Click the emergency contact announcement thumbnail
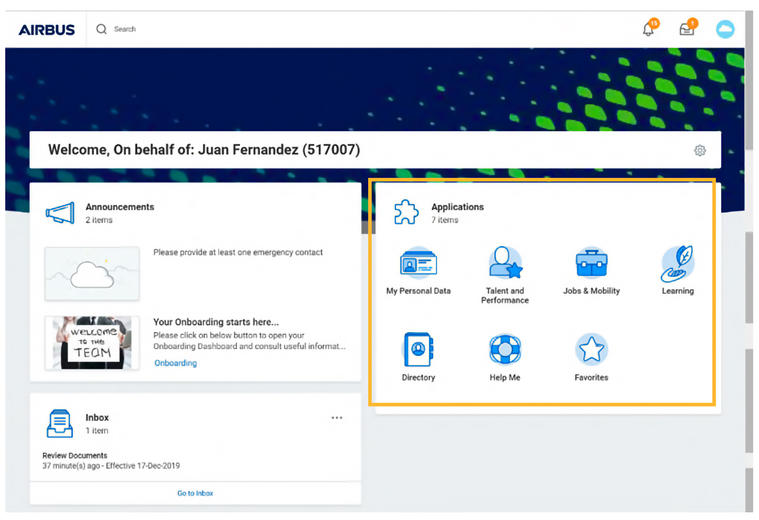This screenshot has width=759, height=520. (x=92, y=273)
